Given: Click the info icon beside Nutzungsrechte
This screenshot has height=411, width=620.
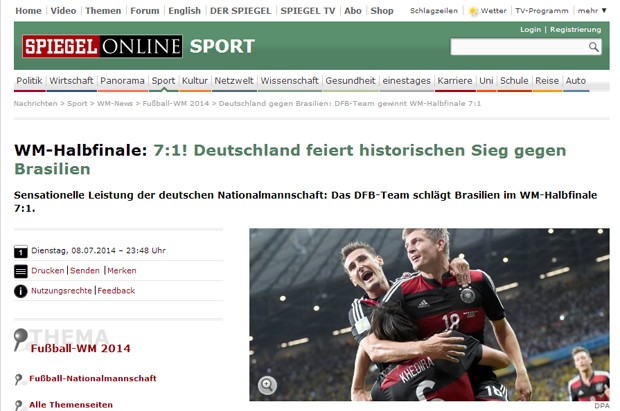Looking at the screenshot, I should tap(21, 291).
